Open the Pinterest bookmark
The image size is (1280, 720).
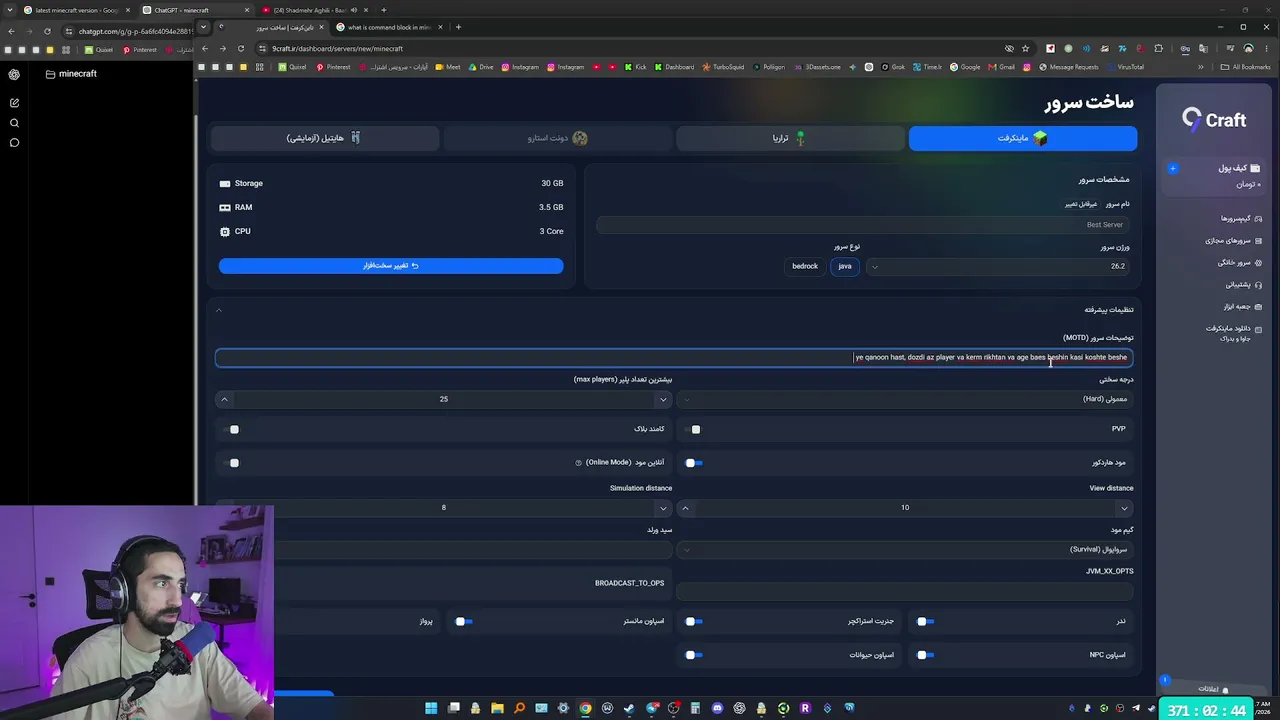[334, 67]
